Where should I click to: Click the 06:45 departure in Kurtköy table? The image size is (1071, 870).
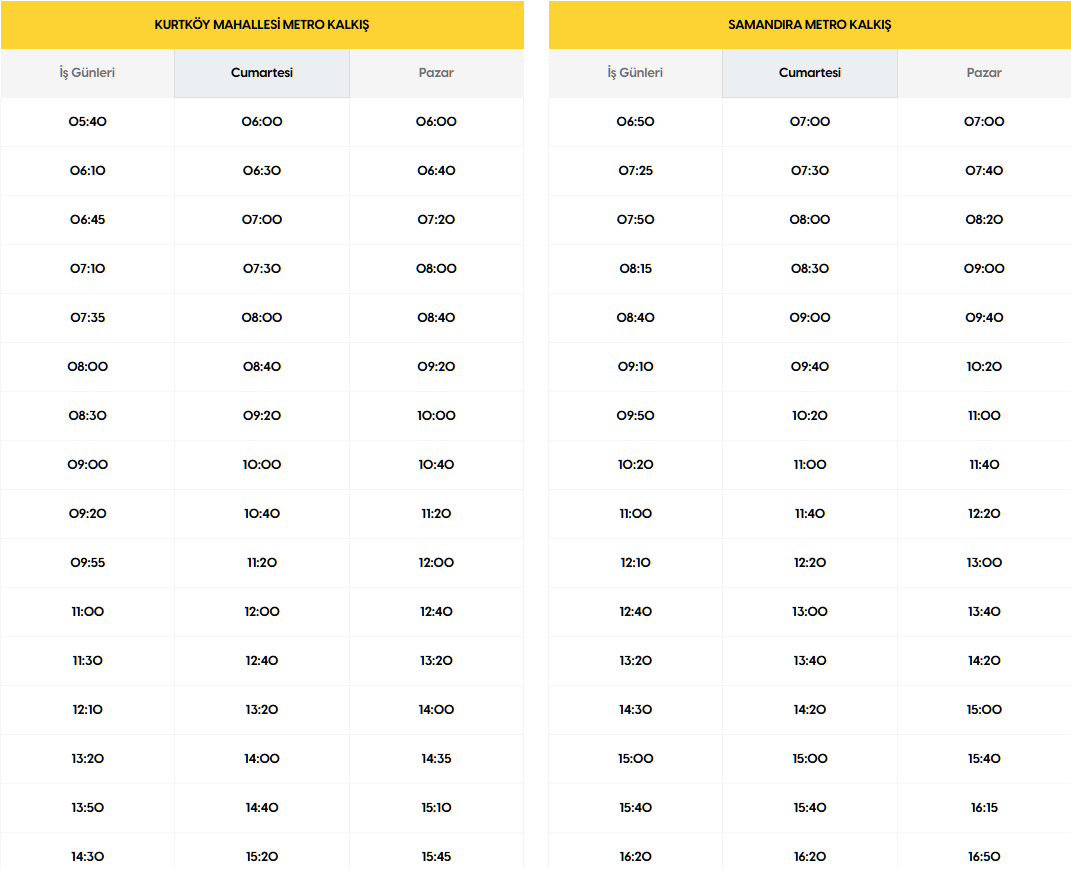(88, 220)
